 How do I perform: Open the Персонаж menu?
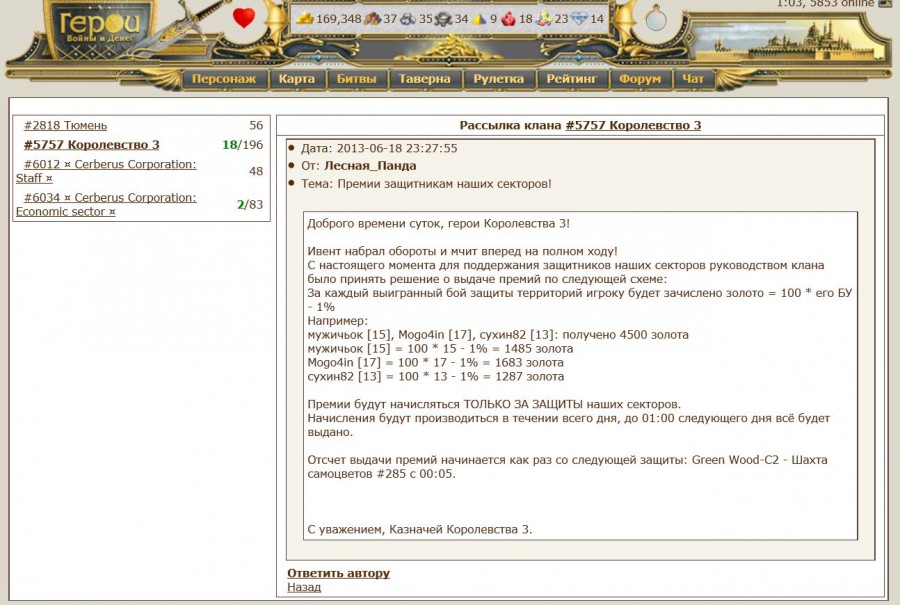pos(223,79)
